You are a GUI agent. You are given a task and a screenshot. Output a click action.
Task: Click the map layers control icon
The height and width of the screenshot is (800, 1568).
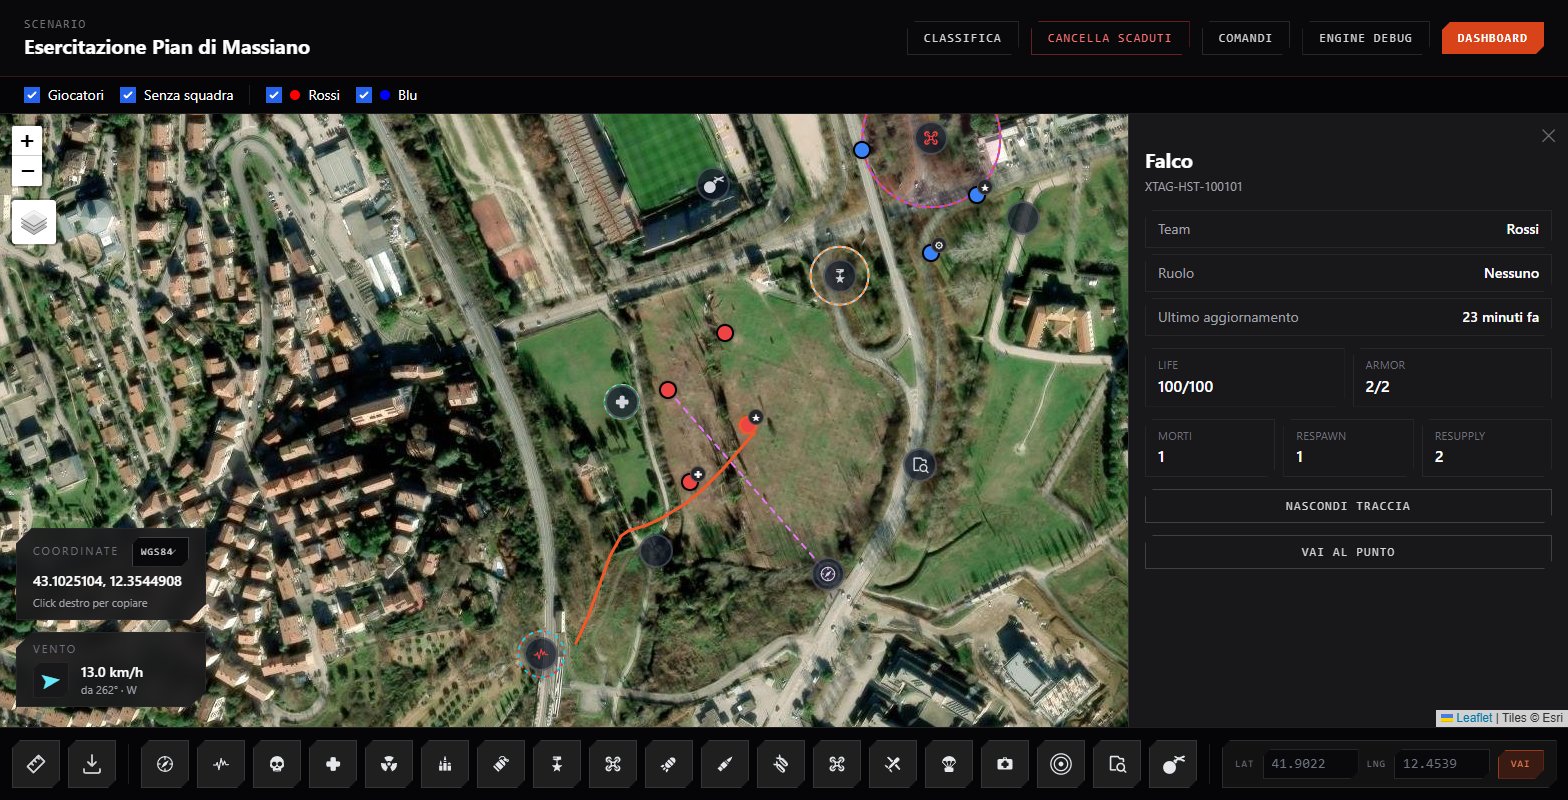click(34, 222)
